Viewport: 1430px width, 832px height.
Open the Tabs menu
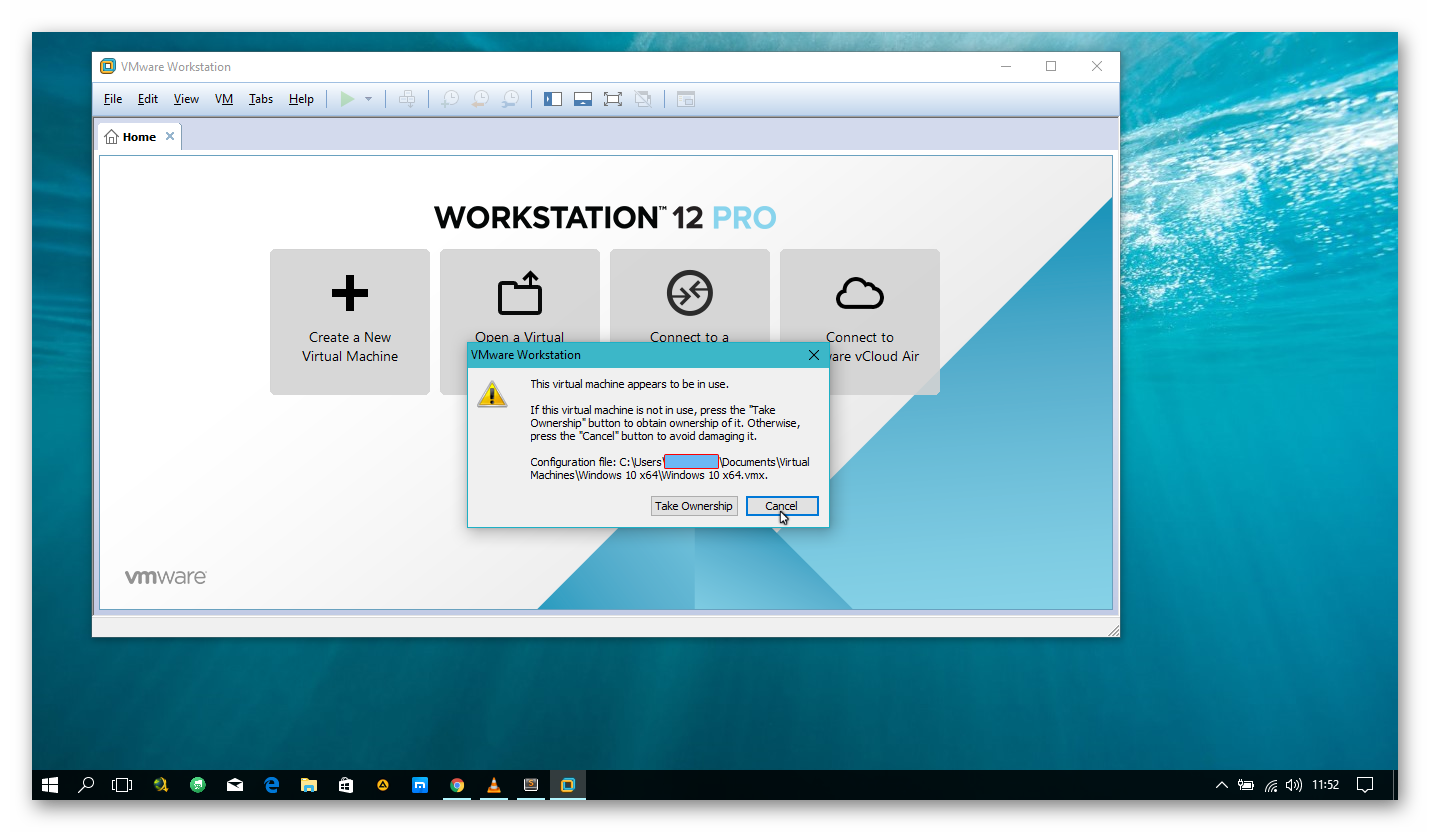click(x=261, y=99)
